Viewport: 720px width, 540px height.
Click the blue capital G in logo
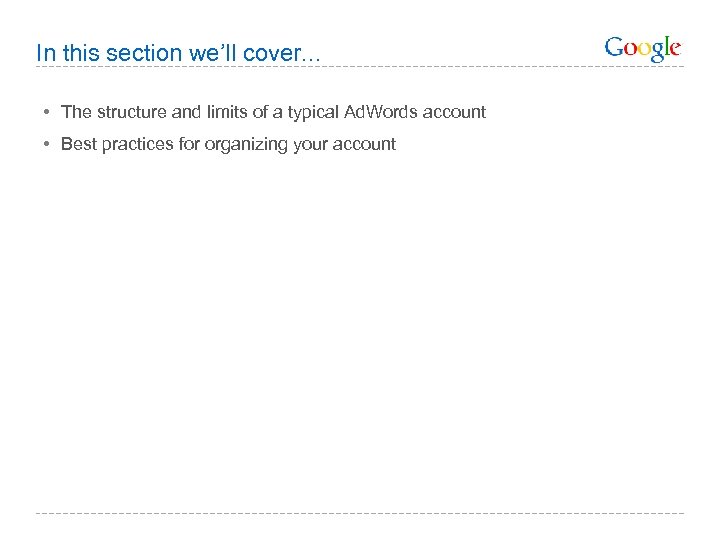(614, 48)
